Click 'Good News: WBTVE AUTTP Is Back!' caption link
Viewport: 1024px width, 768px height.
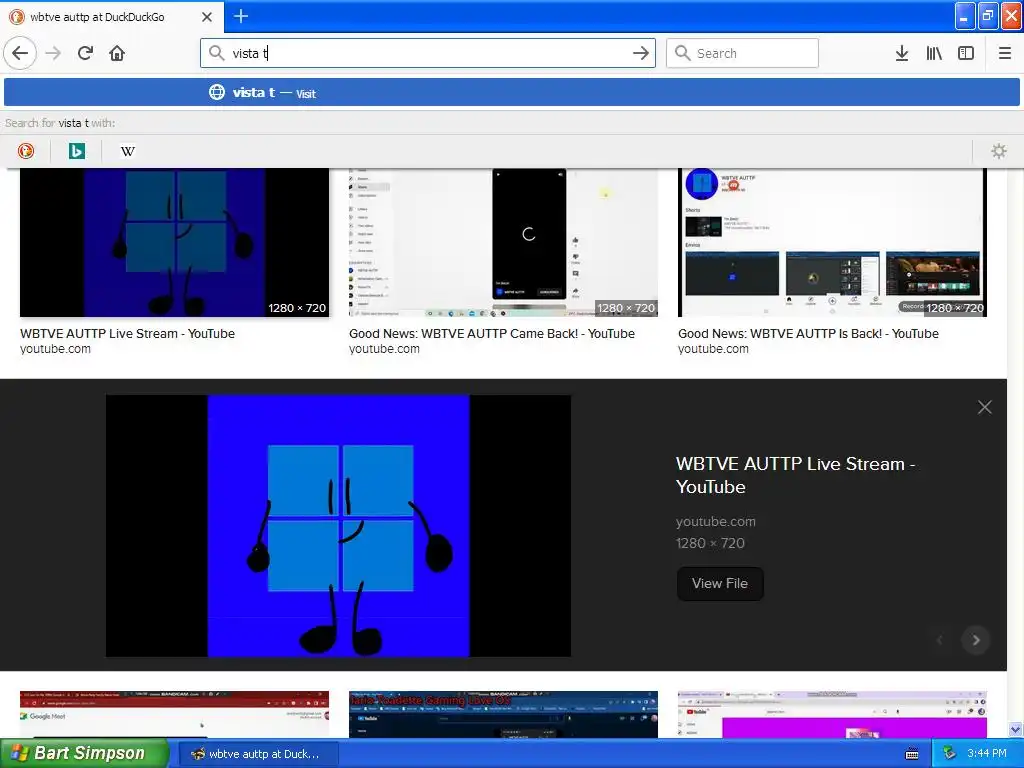808,334
